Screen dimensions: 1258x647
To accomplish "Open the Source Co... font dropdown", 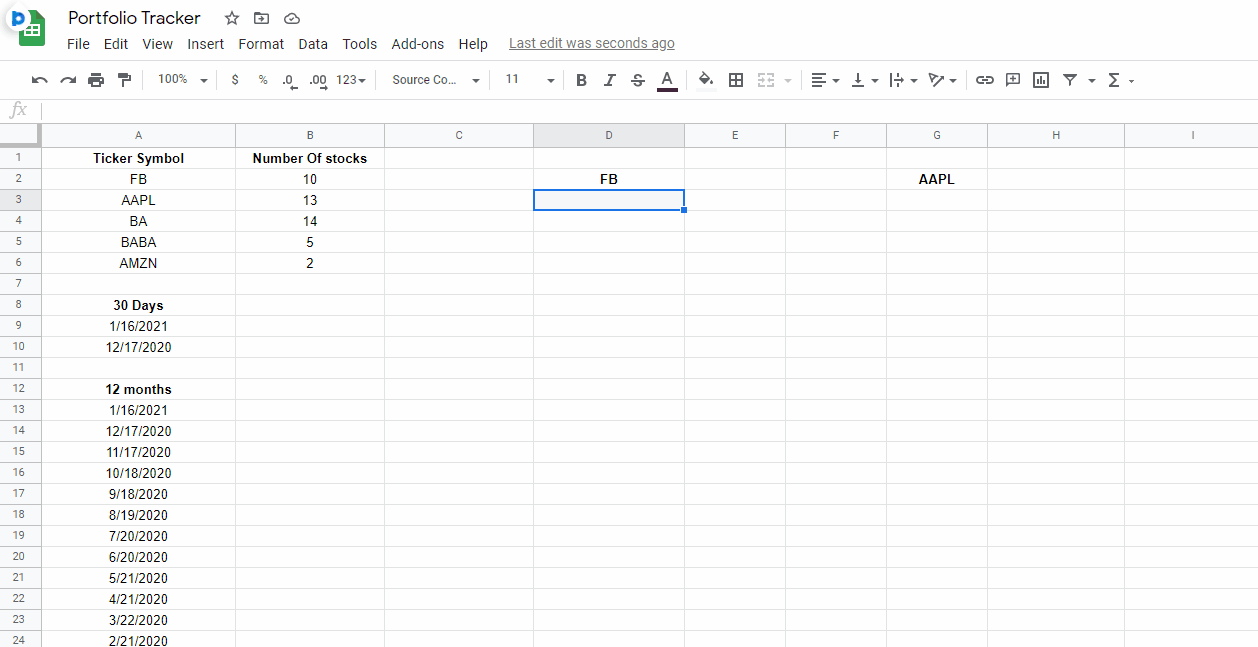I will coord(435,80).
